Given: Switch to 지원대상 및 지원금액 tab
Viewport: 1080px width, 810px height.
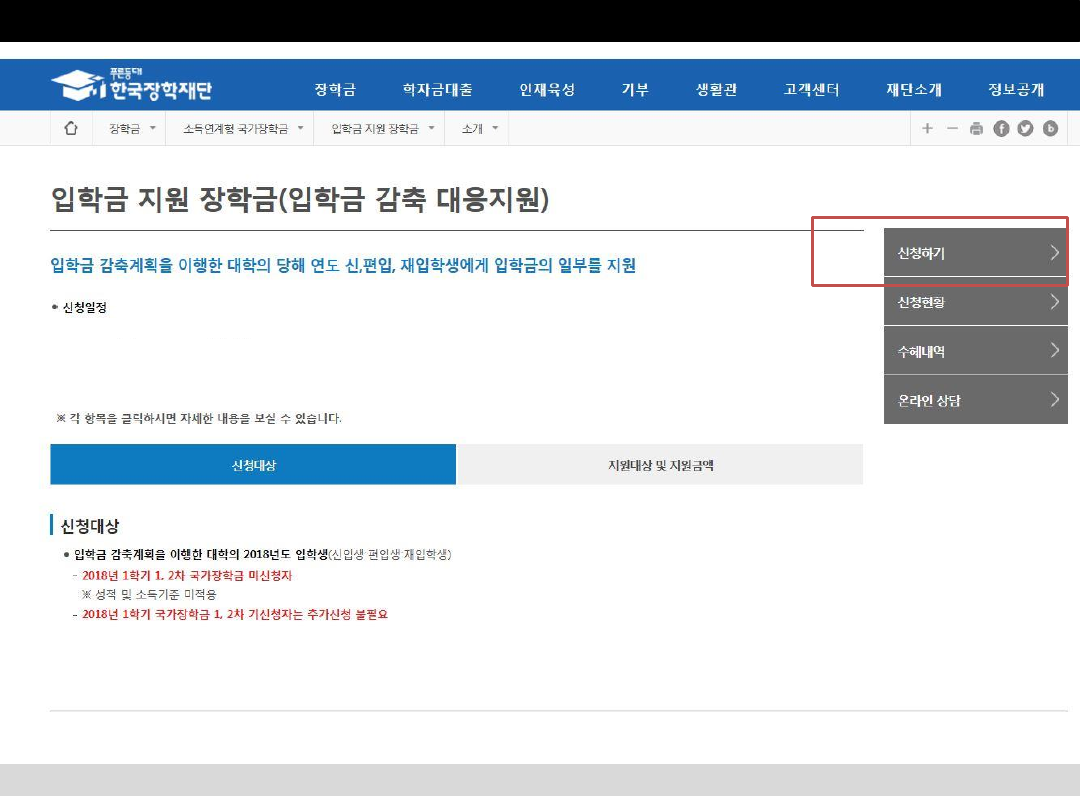Looking at the screenshot, I should click(660, 465).
